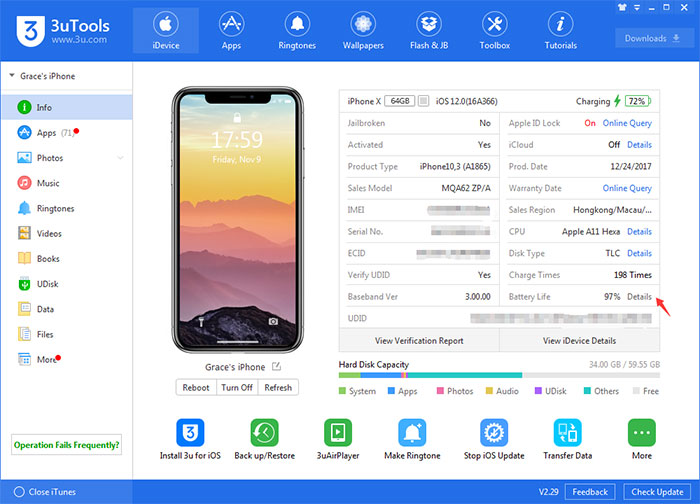Image resolution: width=700 pixels, height=504 pixels.
Task: Click the iPhone screen preview image
Action: pyautogui.click(x=238, y=220)
